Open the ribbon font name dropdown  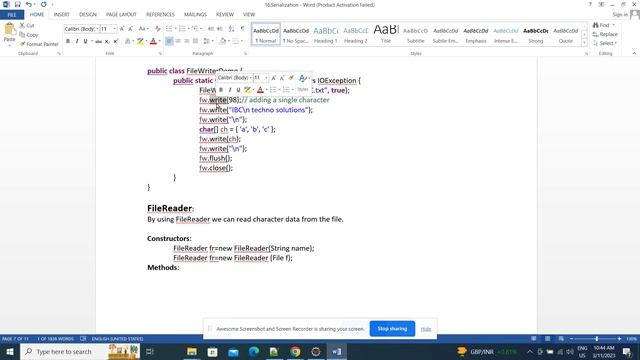point(97,29)
